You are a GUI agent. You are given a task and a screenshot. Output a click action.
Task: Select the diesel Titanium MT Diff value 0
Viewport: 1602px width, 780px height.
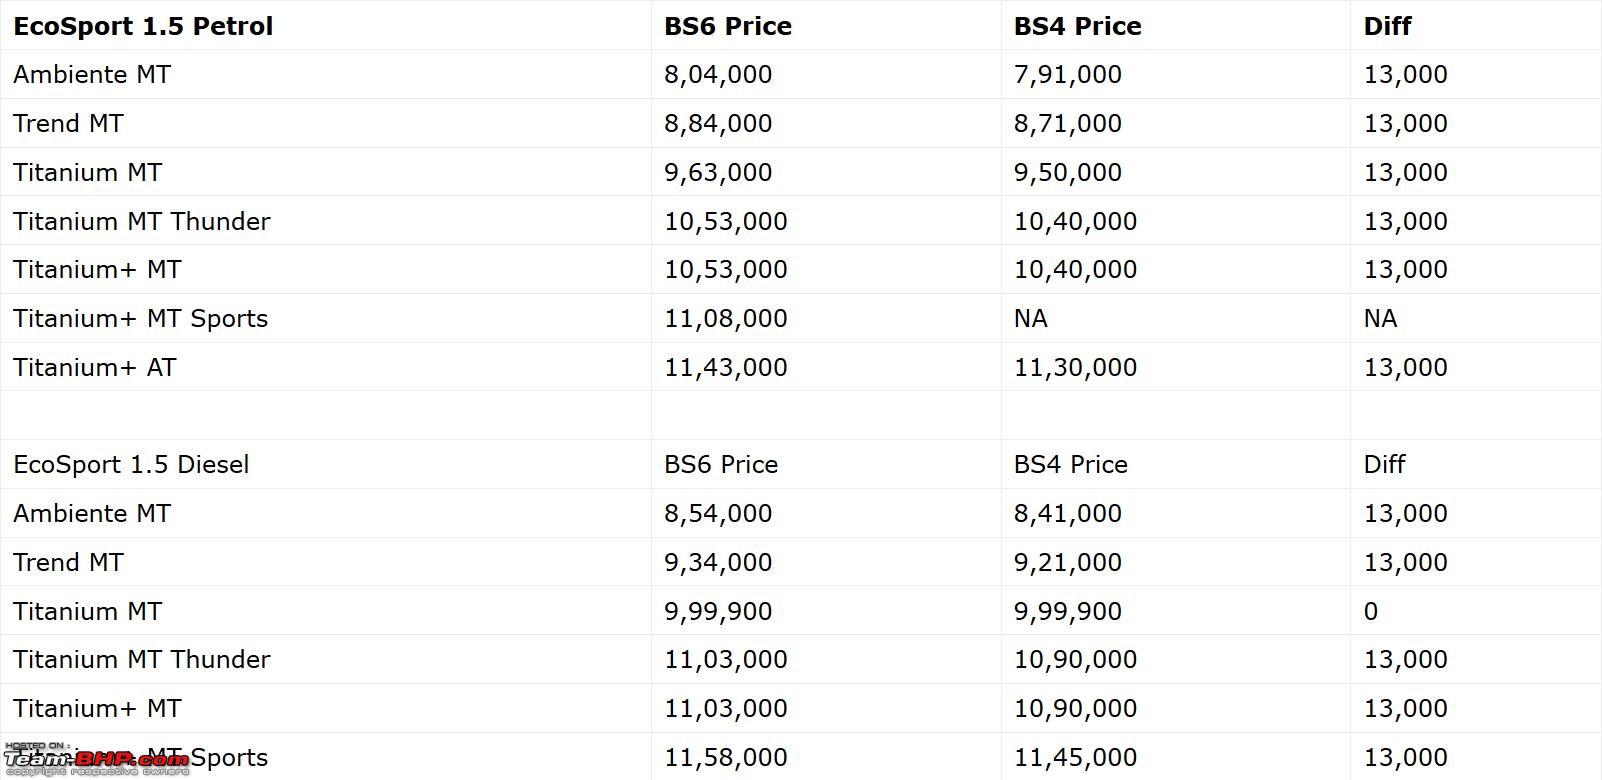click(x=1370, y=612)
